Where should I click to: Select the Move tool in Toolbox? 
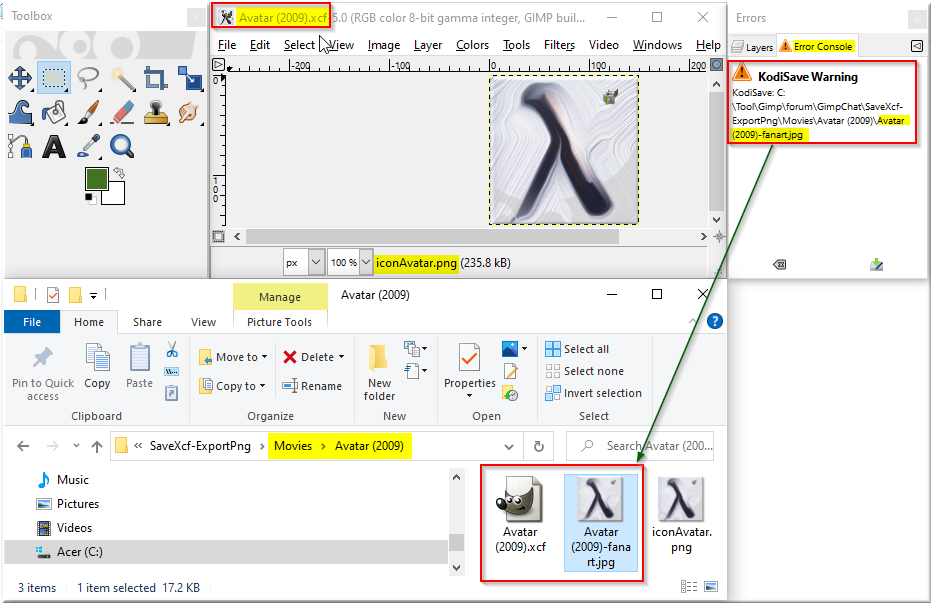[x=20, y=78]
